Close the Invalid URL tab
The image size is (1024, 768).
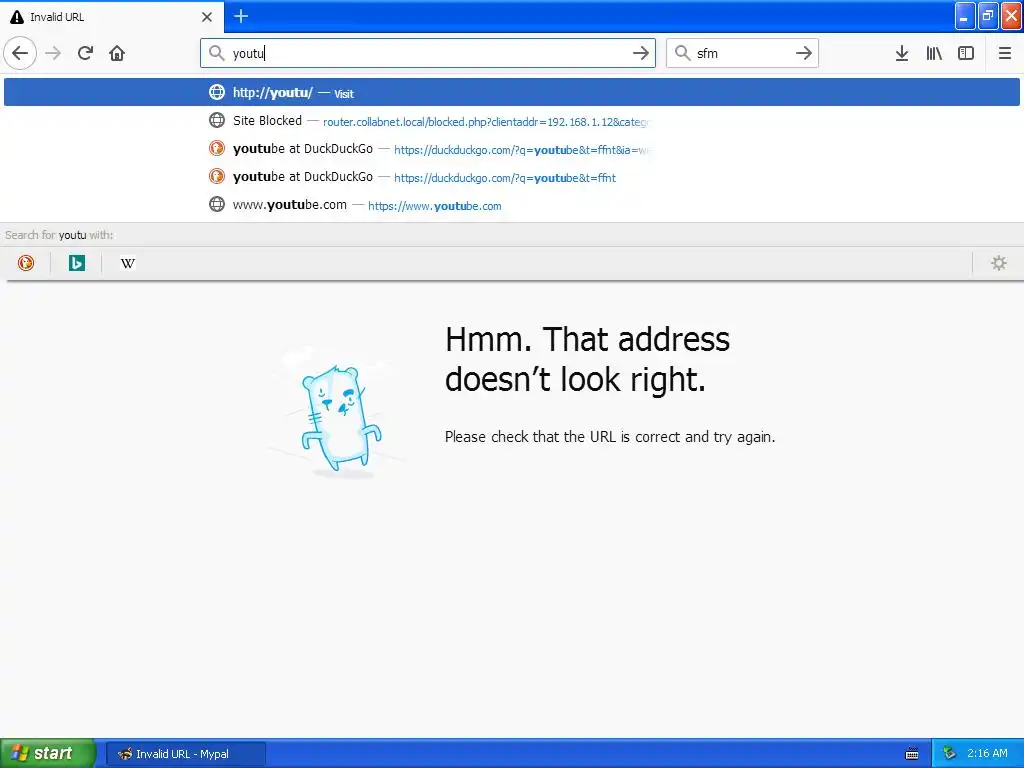coord(207,17)
